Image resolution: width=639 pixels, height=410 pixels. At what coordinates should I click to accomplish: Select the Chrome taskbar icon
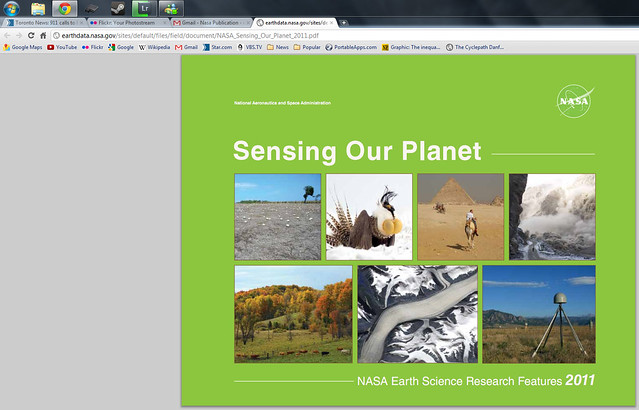pos(64,9)
